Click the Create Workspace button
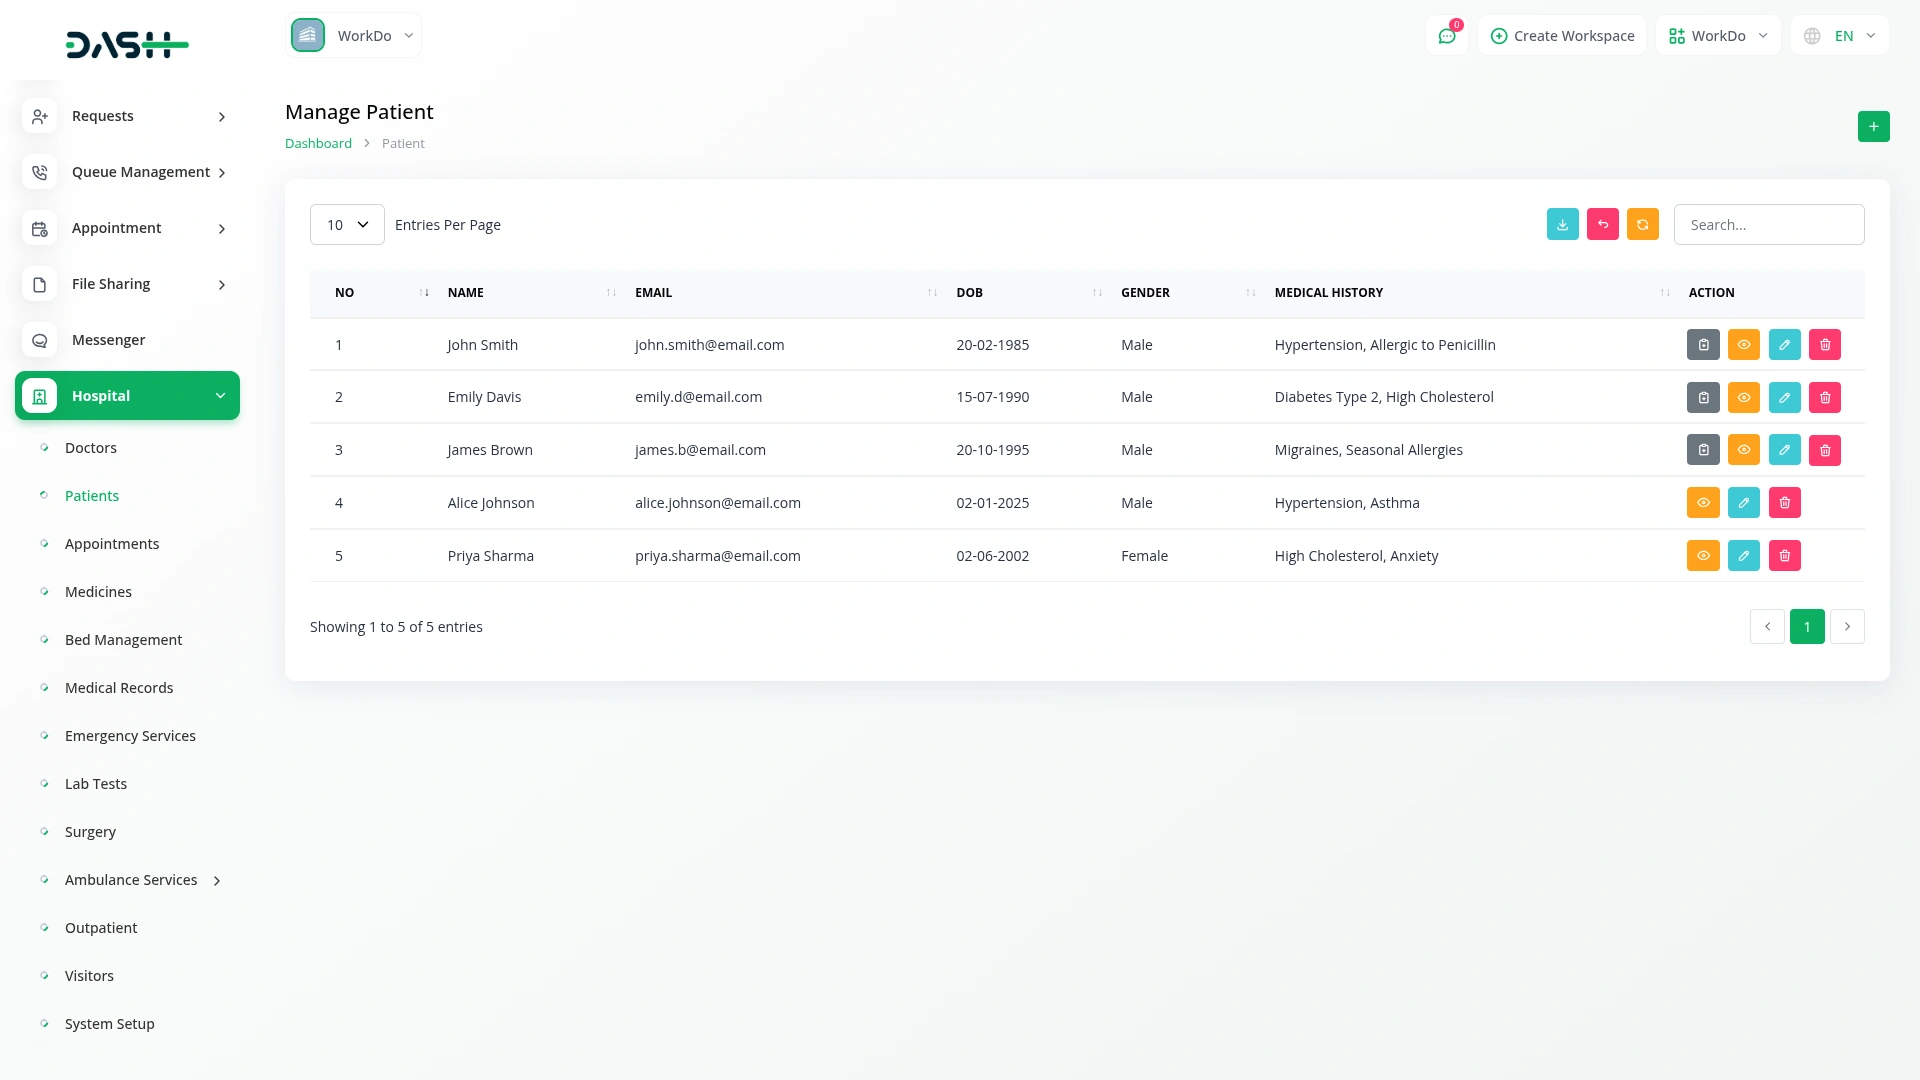1920x1080 pixels. (x=1562, y=36)
